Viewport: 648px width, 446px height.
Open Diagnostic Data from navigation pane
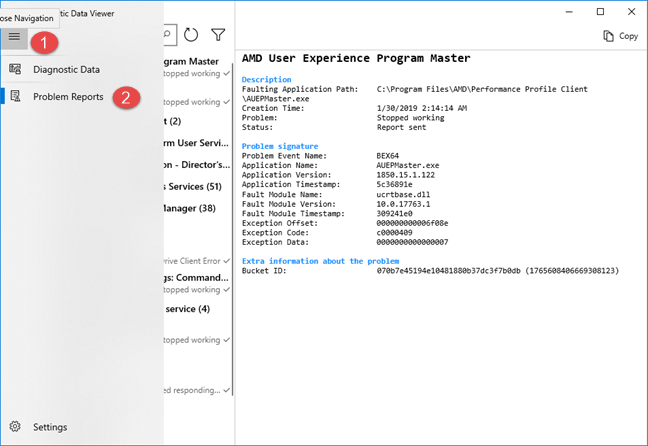66,69
